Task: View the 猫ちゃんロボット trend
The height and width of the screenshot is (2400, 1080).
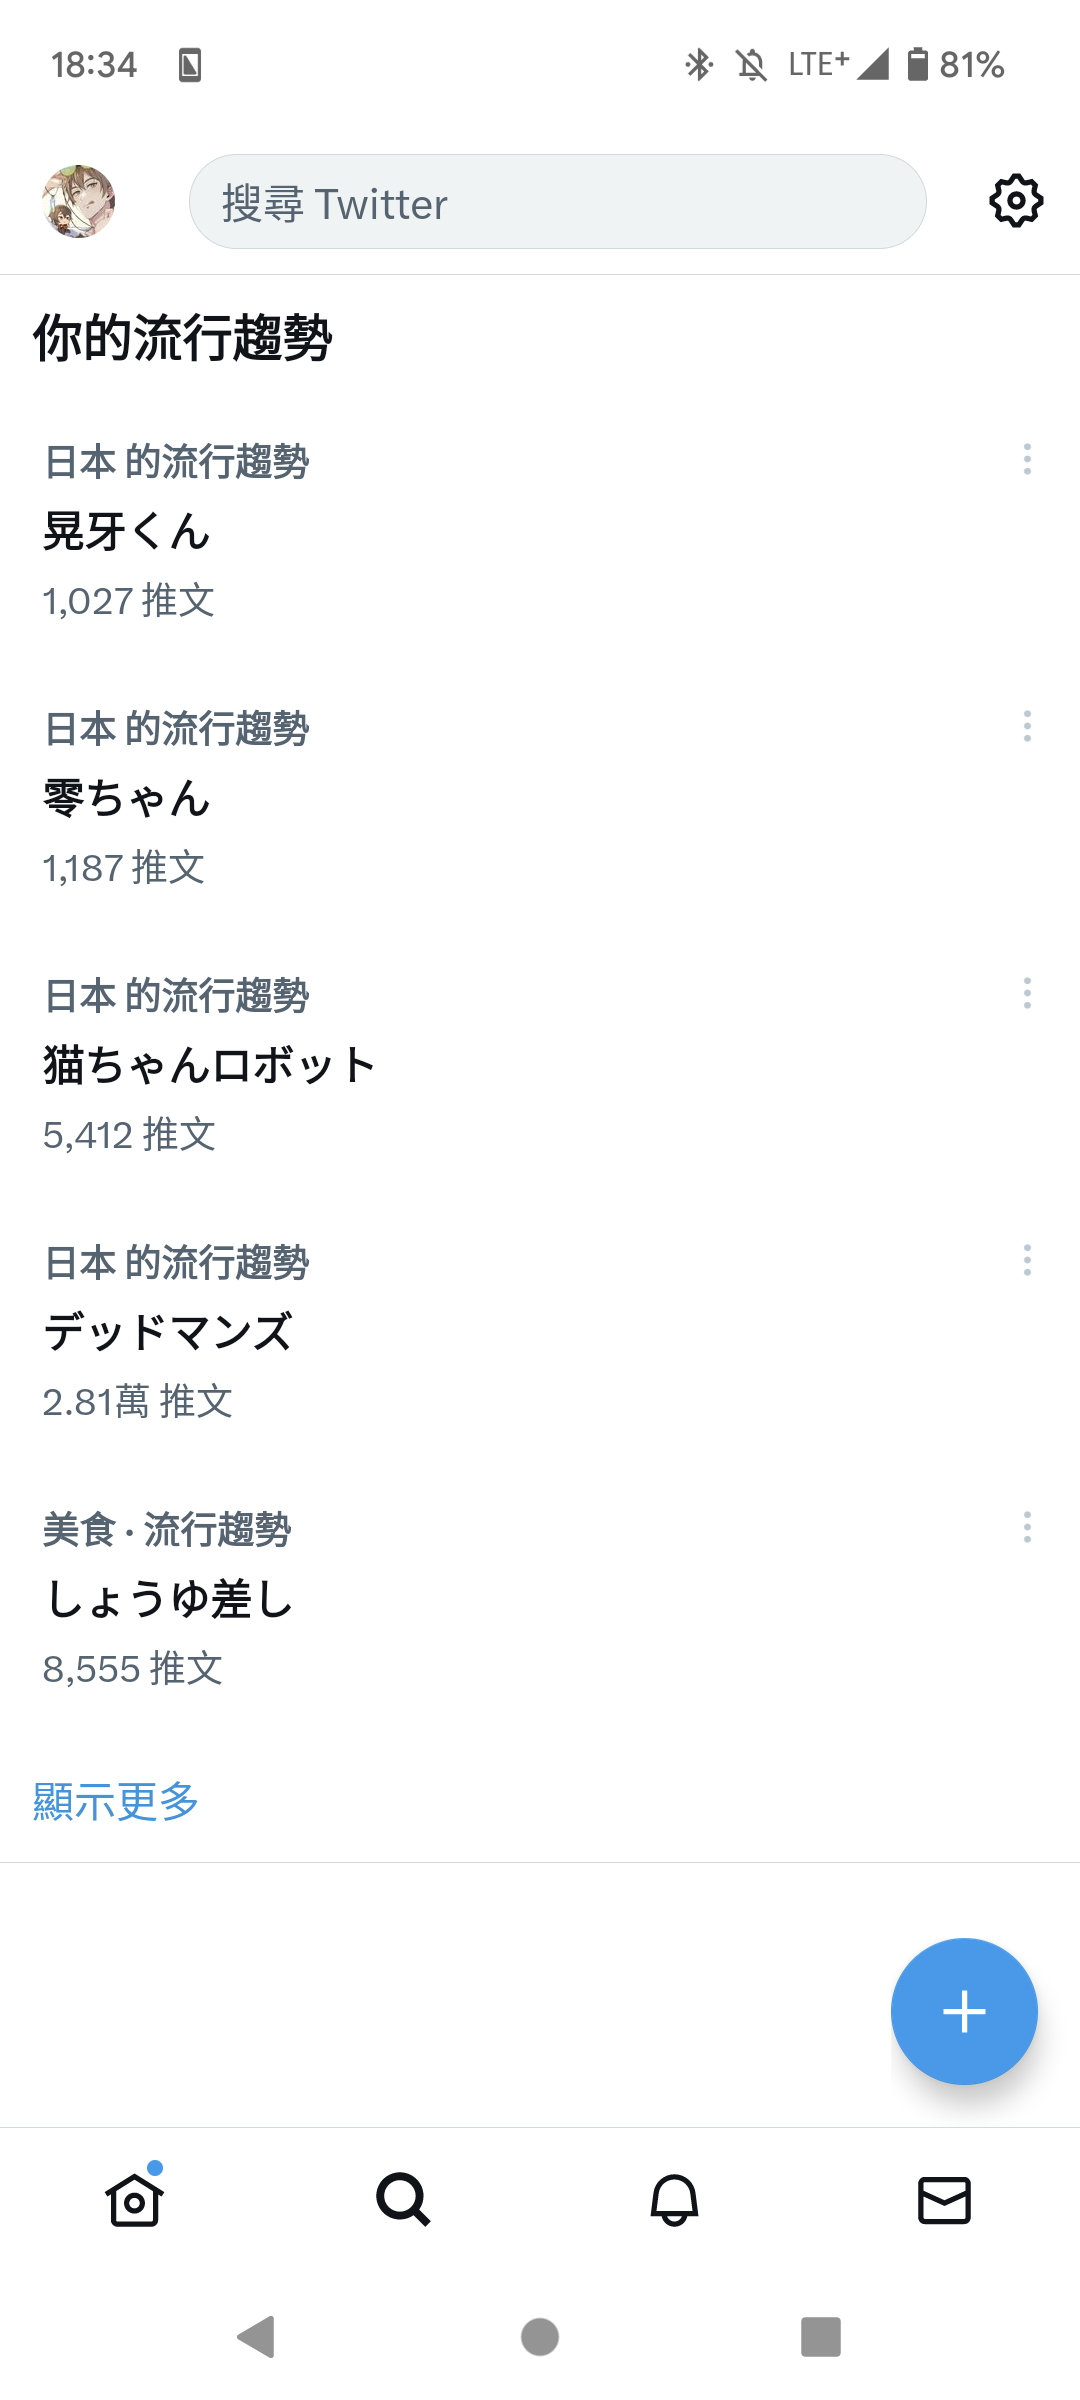Action: click(x=540, y=1066)
